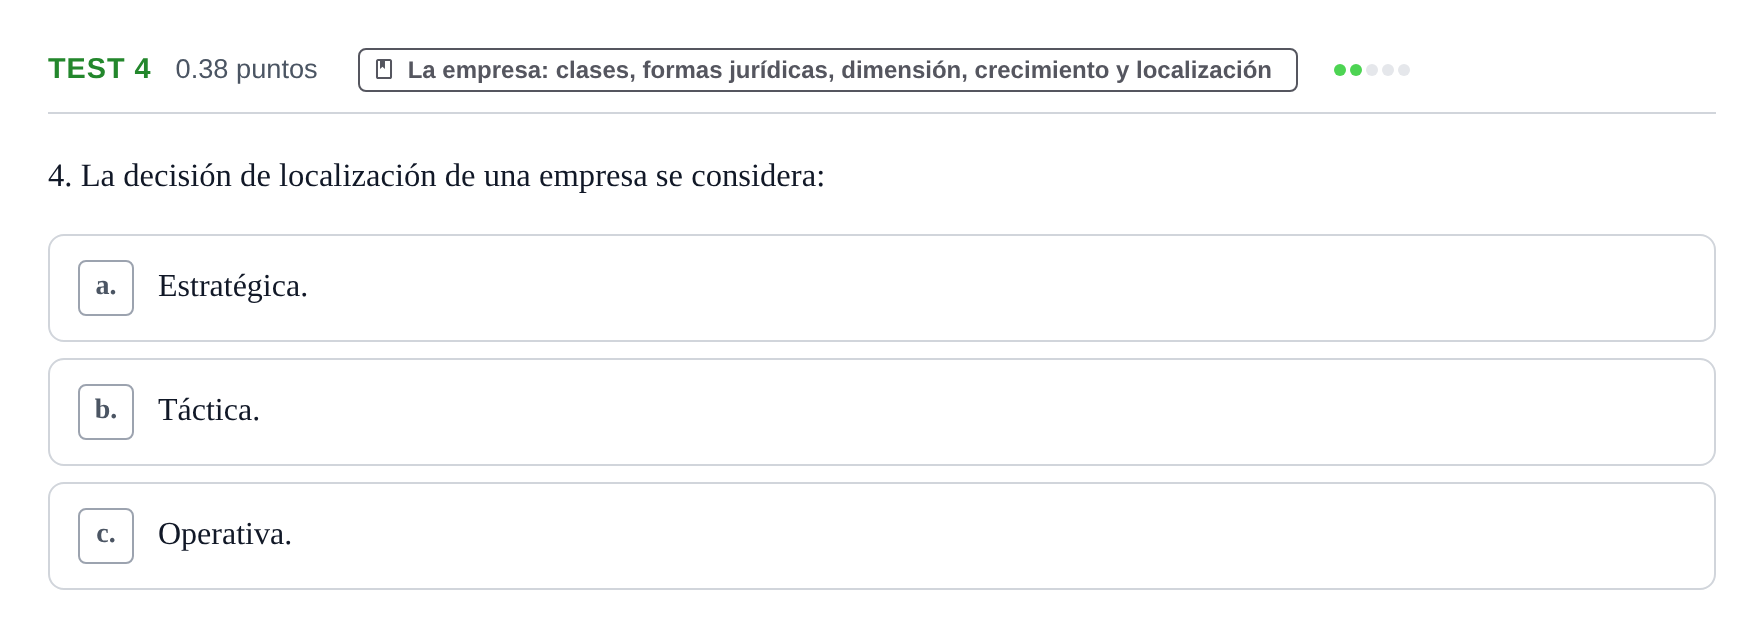
Task: Click the fourth gray difficulty dot
Action: click(1388, 70)
